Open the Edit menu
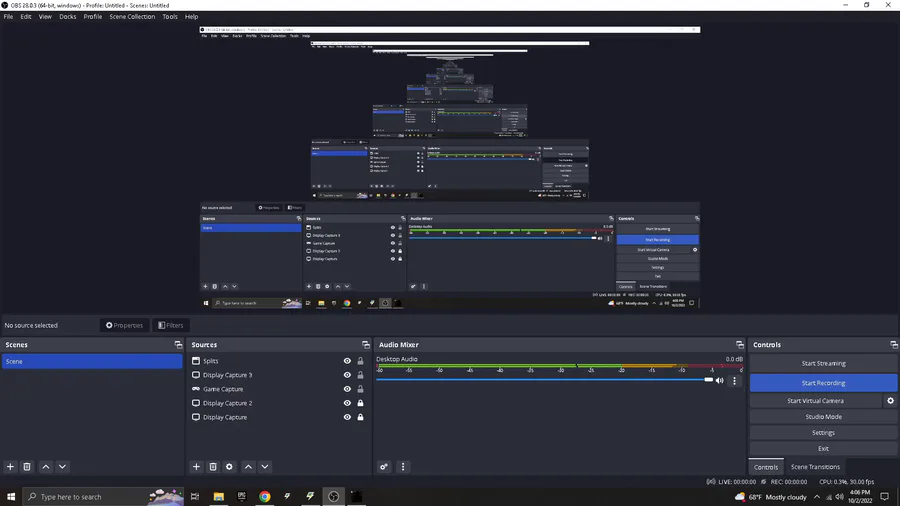Screen dimensions: 900x506 tap(26, 17)
